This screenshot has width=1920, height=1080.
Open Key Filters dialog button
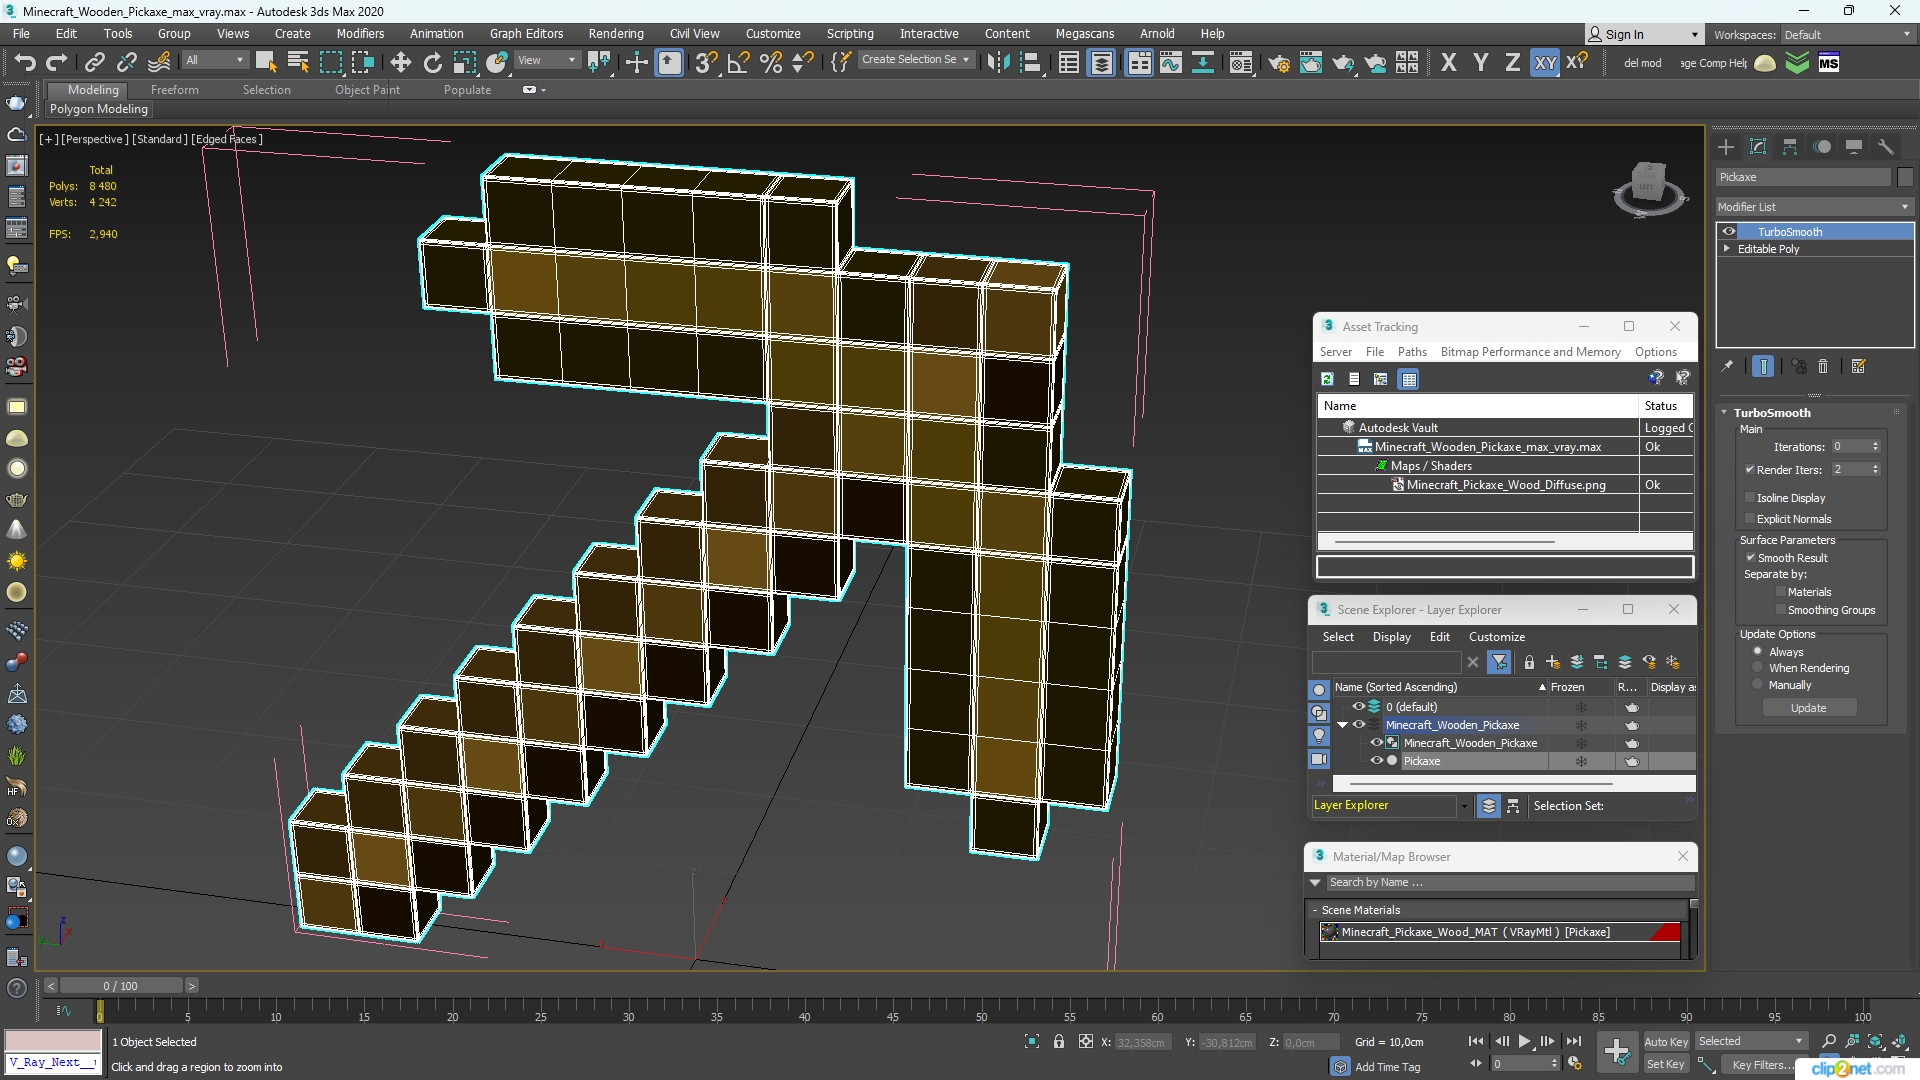click(1763, 1065)
